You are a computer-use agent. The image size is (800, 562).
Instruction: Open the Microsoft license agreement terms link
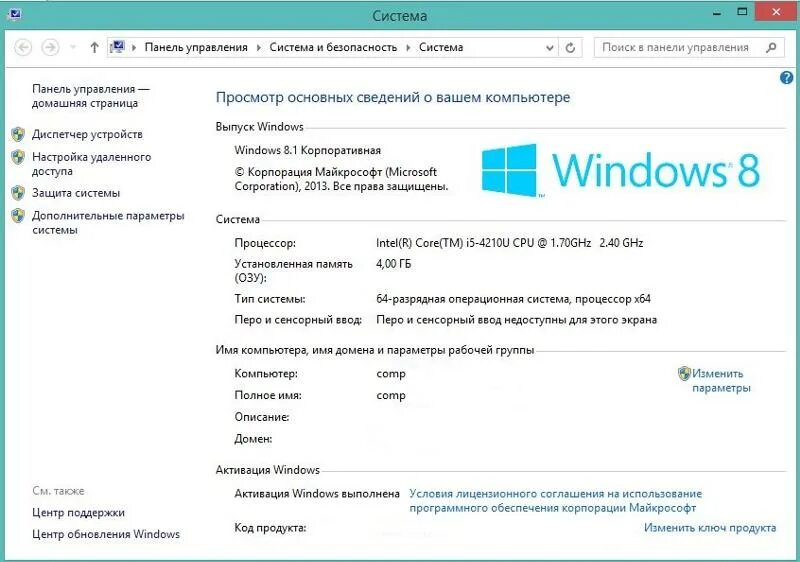555,501
